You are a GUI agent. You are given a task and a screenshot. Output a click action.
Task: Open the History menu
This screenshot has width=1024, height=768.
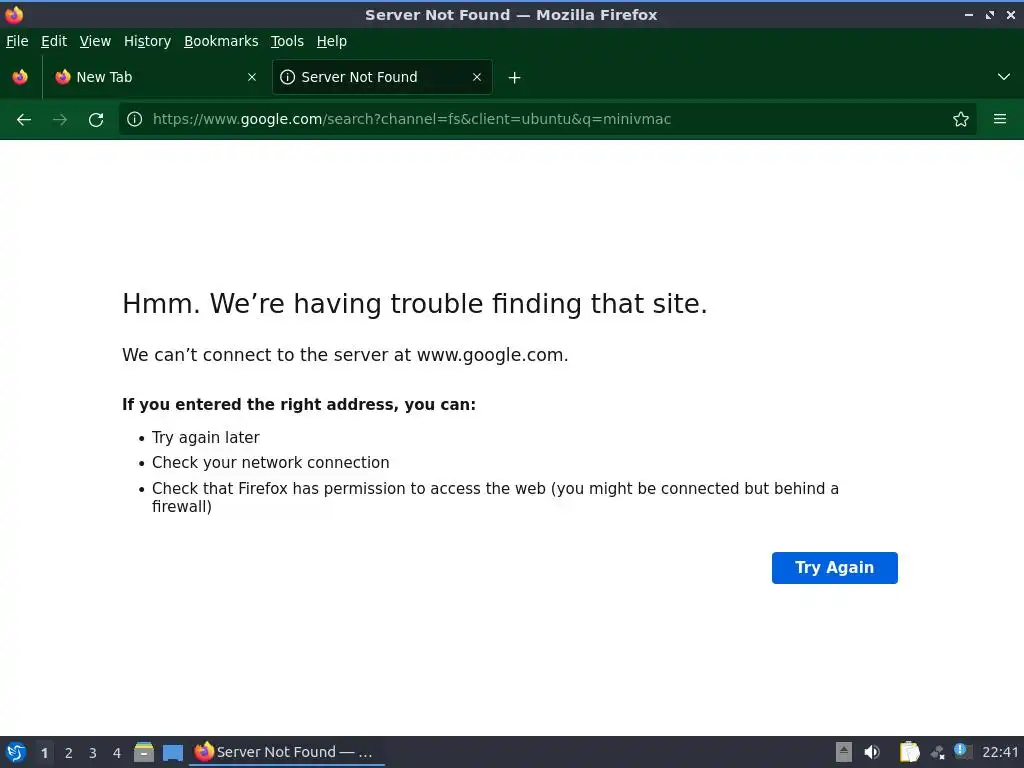[x=148, y=41]
